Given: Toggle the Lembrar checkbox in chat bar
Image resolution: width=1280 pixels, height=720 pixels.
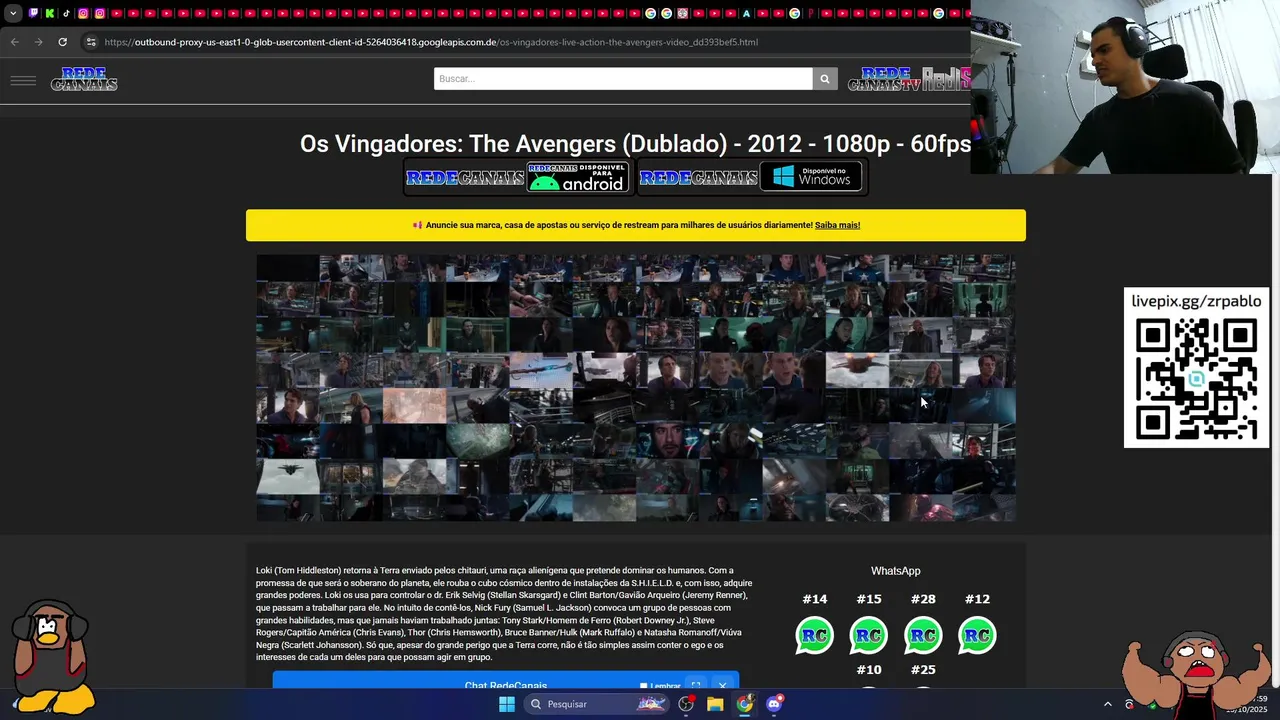Looking at the screenshot, I should [644, 686].
